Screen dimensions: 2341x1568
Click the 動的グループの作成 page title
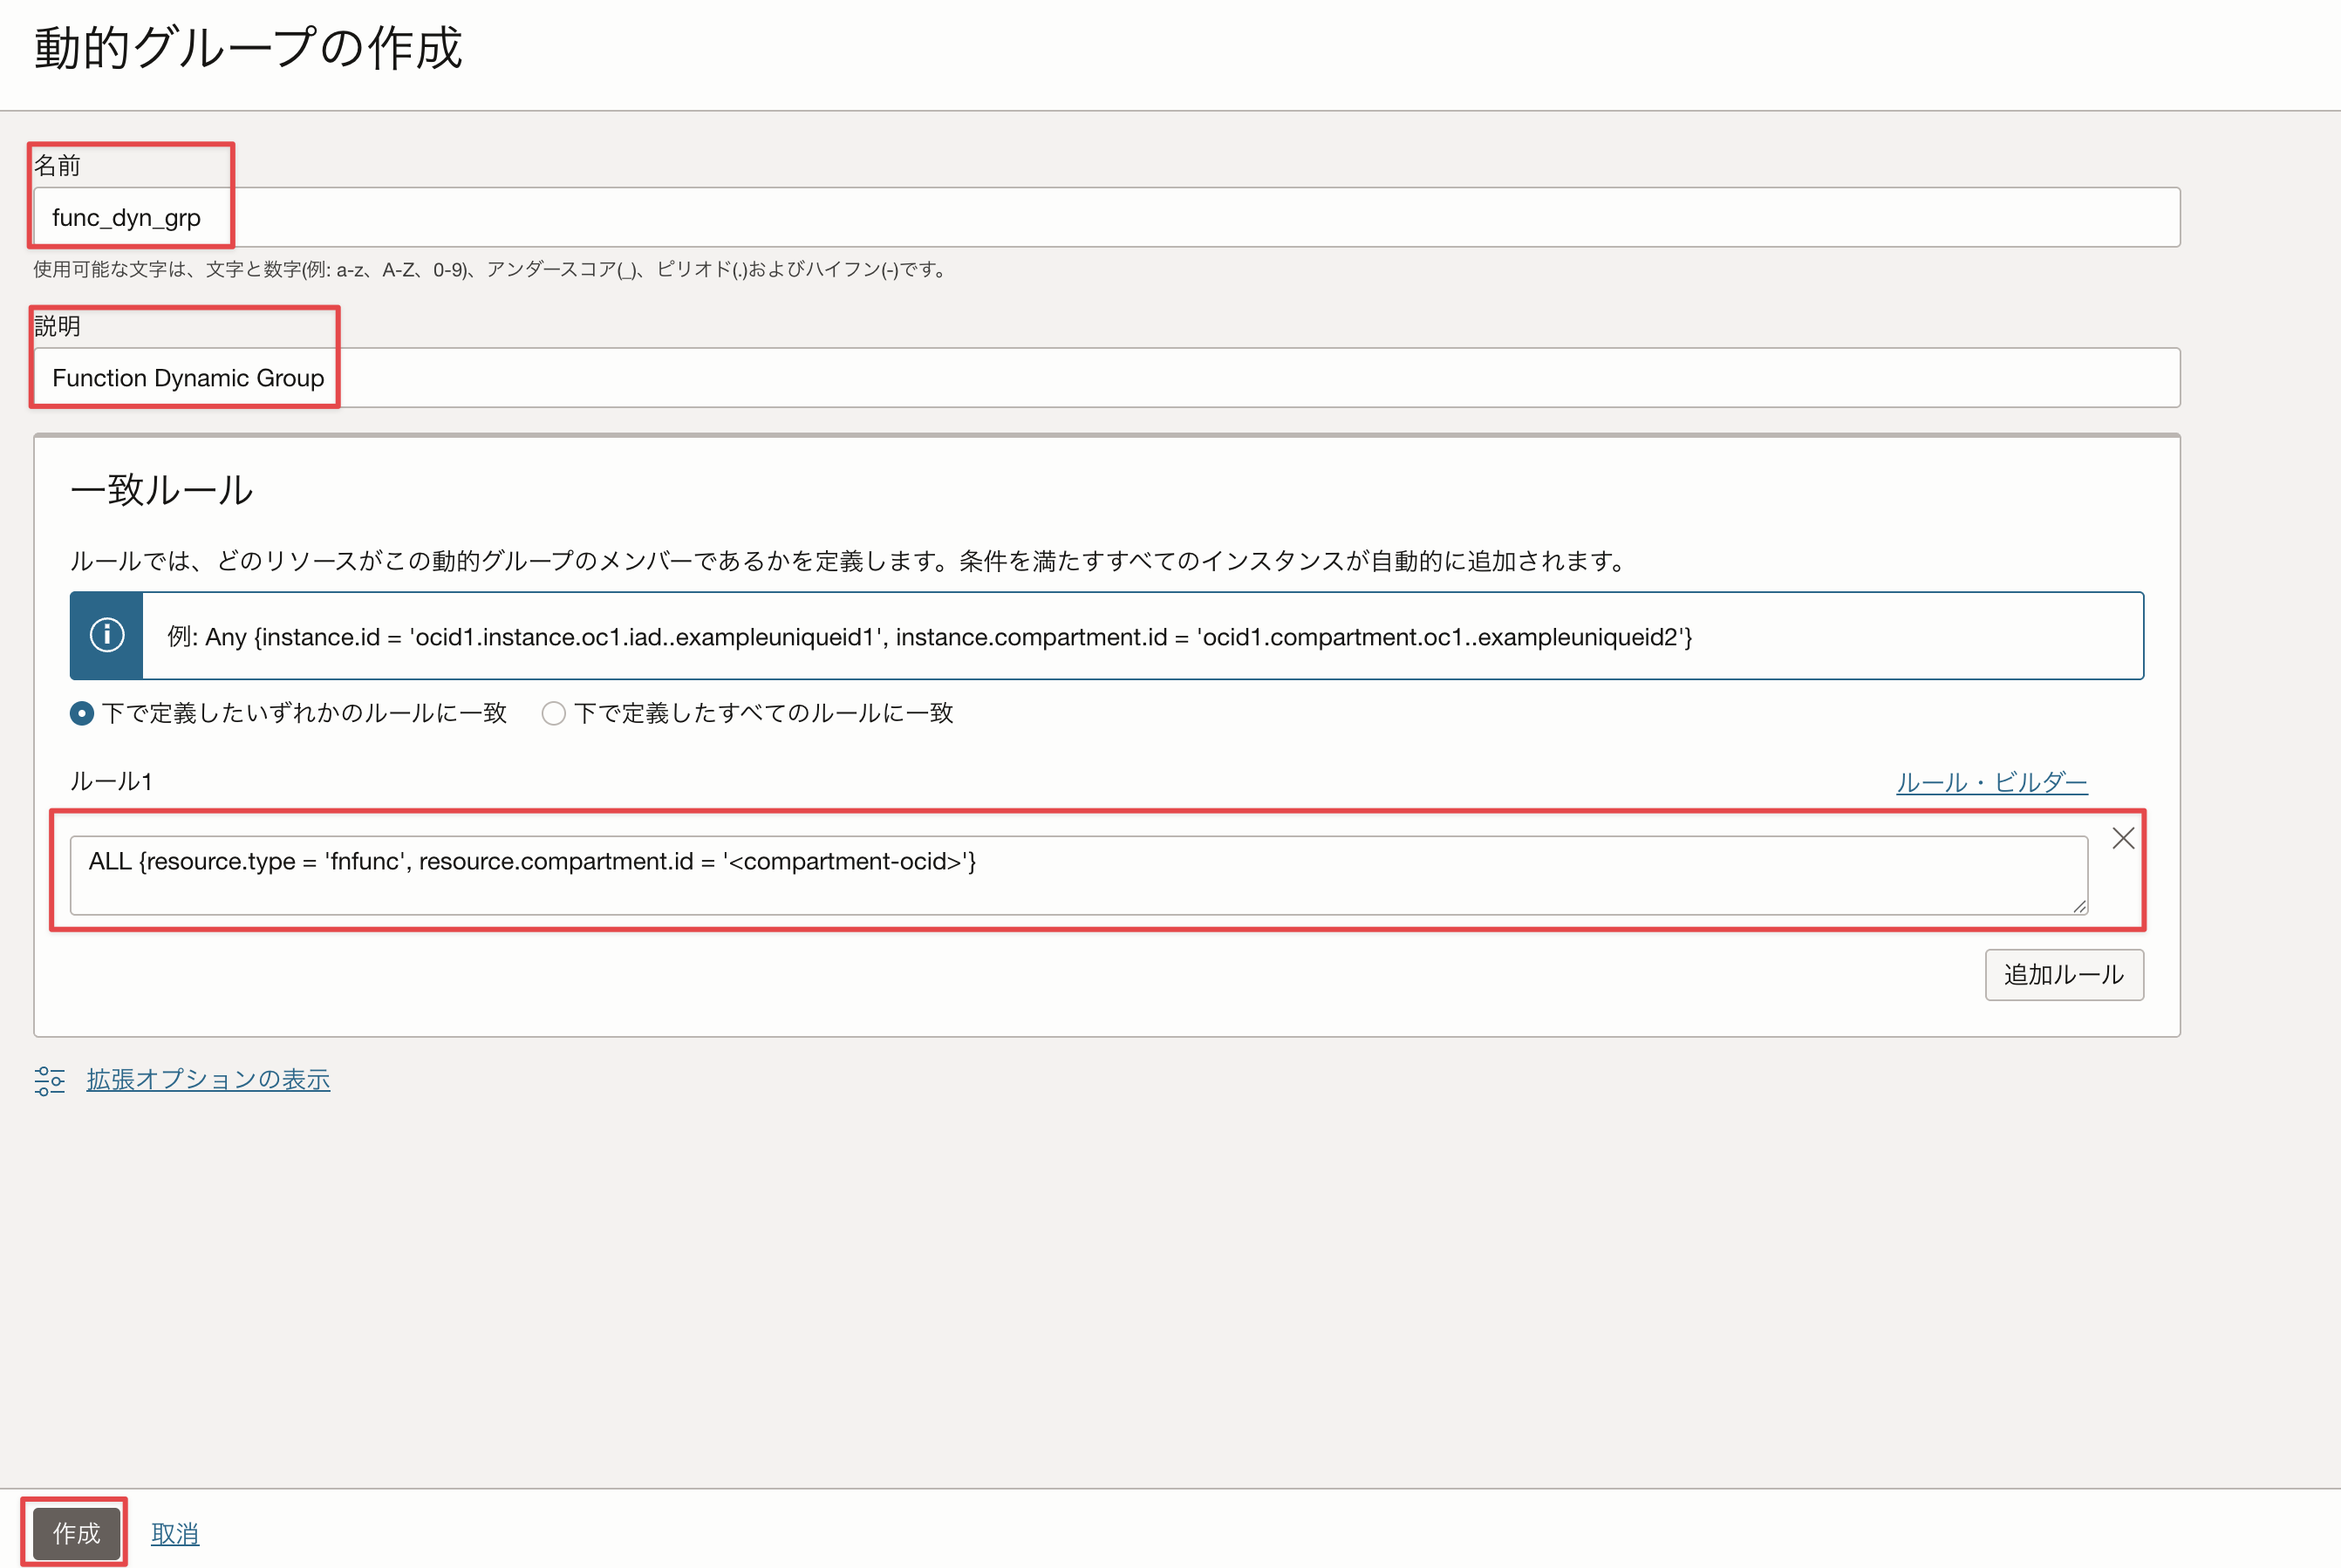click(x=248, y=48)
